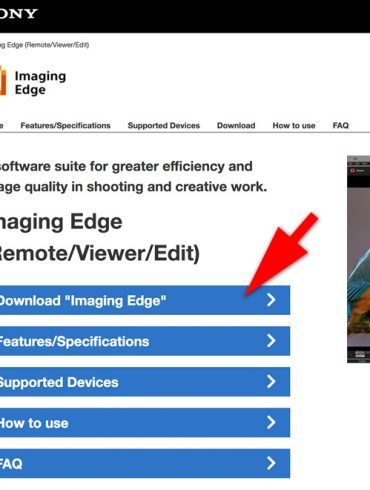Click the chevron on blue How to use button

(x=271, y=422)
